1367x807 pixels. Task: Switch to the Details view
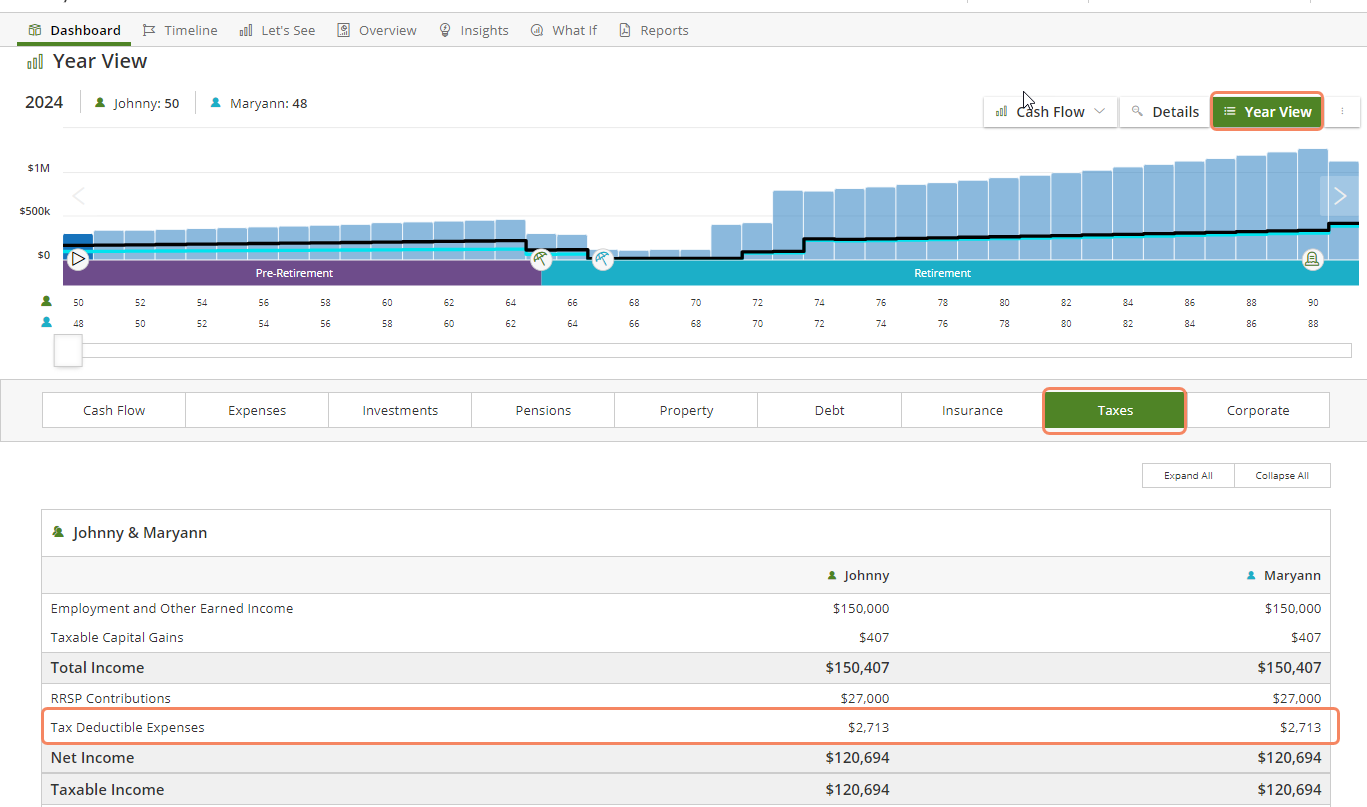(x=1164, y=112)
